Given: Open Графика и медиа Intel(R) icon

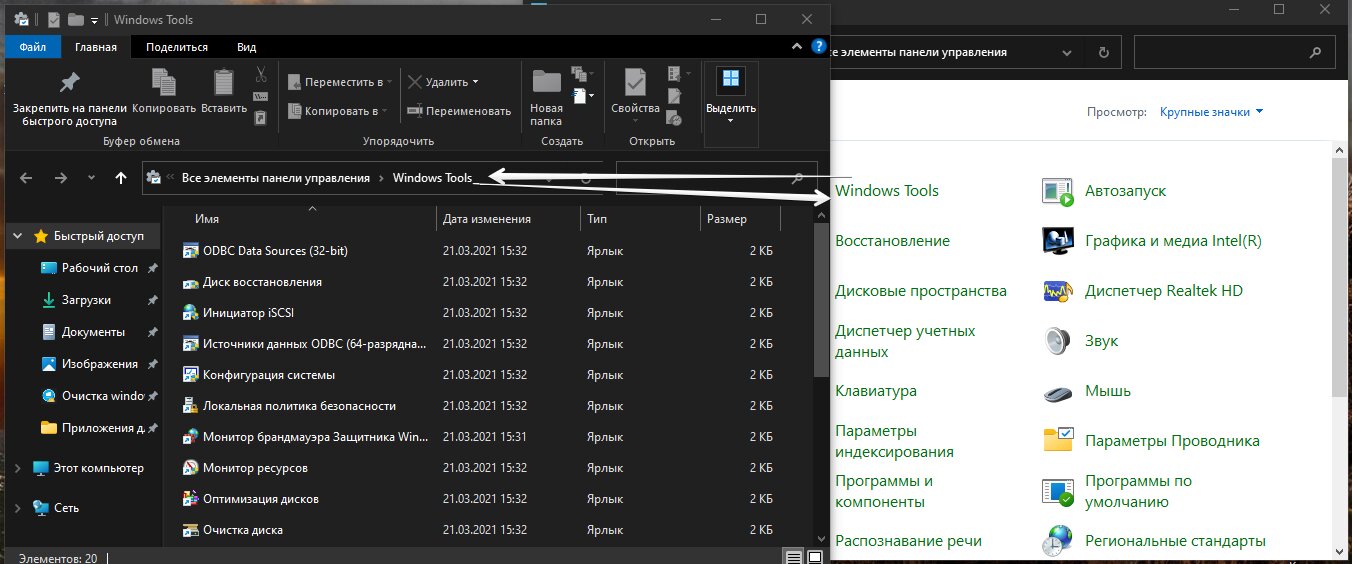Looking at the screenshot, I should [x=1058, y=241].
